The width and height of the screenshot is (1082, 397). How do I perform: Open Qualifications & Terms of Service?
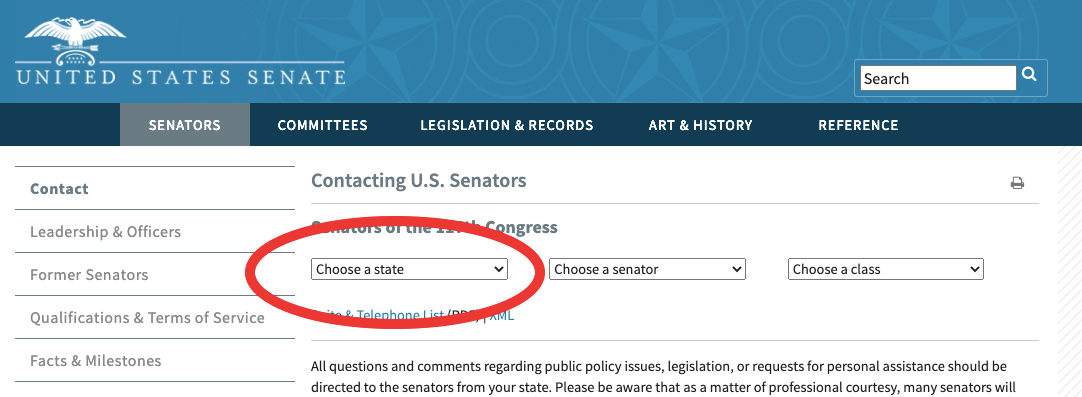(147, 318)
